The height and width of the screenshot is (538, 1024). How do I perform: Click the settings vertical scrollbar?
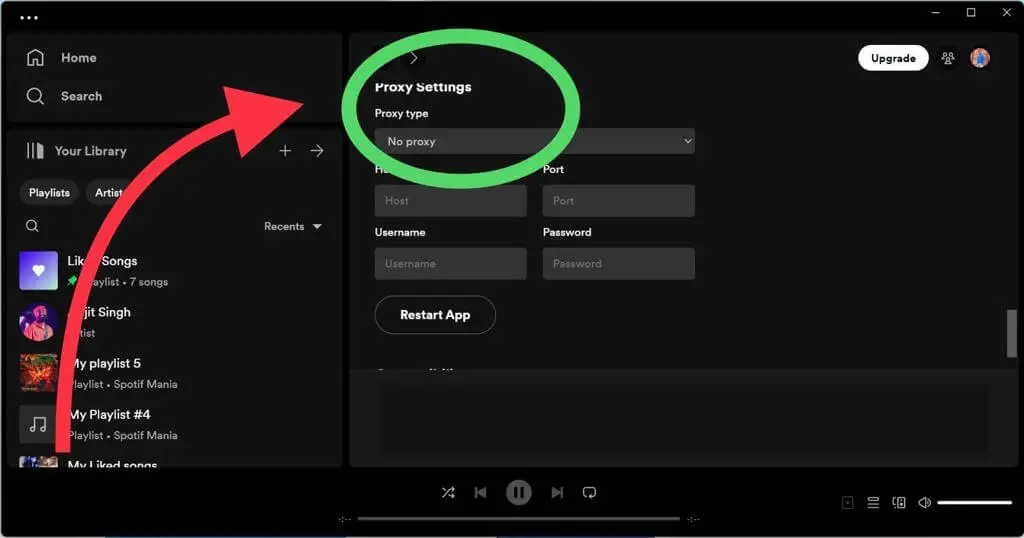click(x=1012, y=334)
